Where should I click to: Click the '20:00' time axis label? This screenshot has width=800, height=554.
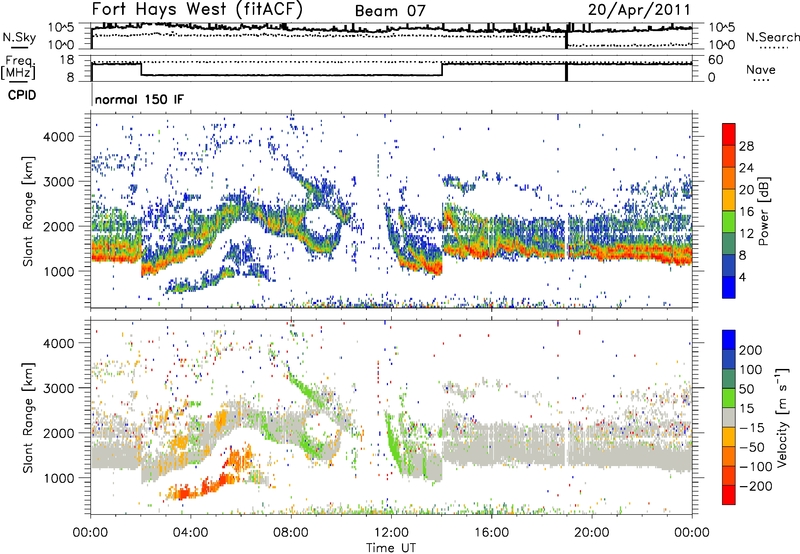(591, 533)
